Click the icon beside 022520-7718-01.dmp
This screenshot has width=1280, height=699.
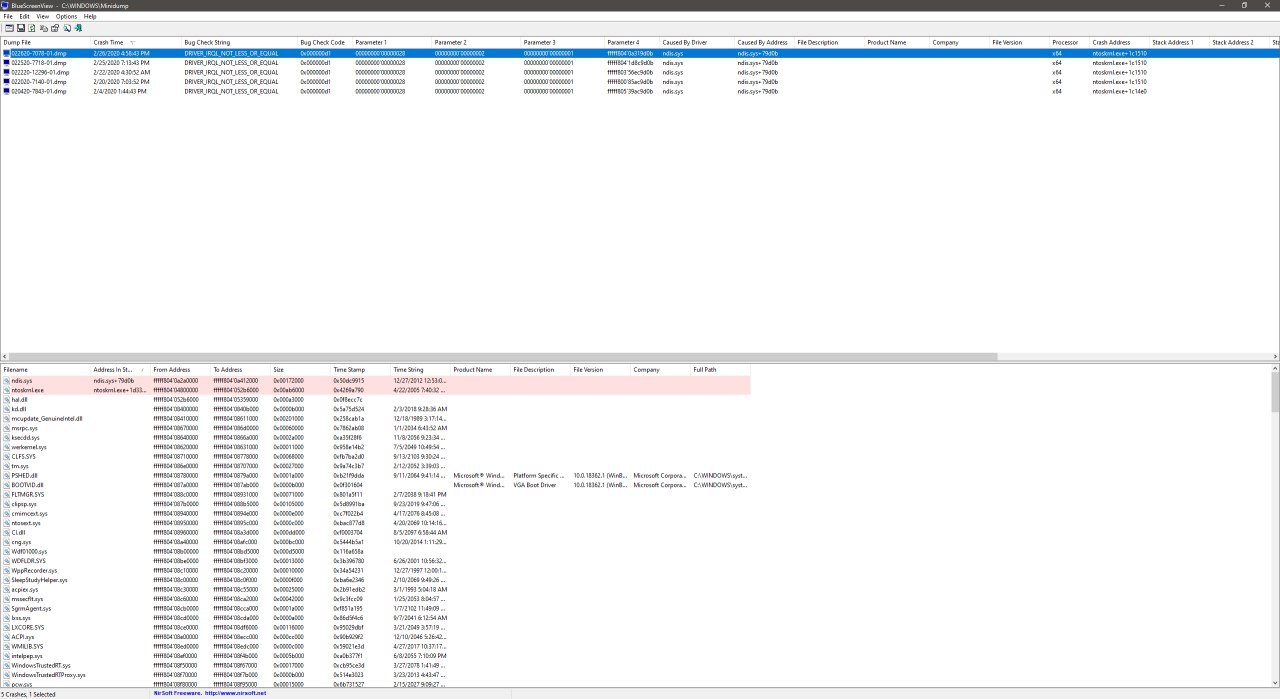(x=7, y=63)
